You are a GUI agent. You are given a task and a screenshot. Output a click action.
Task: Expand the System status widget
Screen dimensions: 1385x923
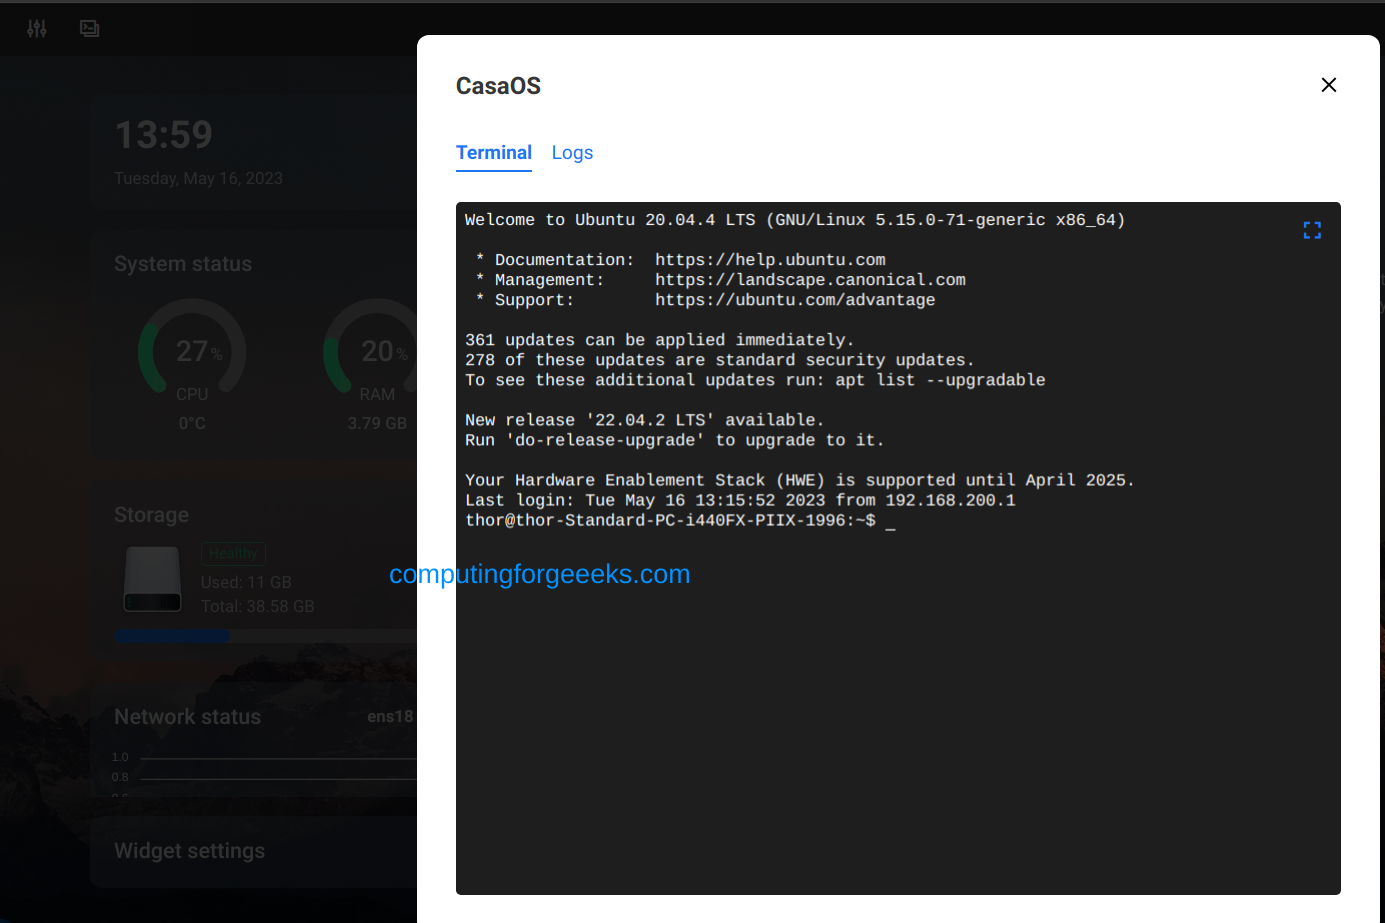click(x=183, y=263)
